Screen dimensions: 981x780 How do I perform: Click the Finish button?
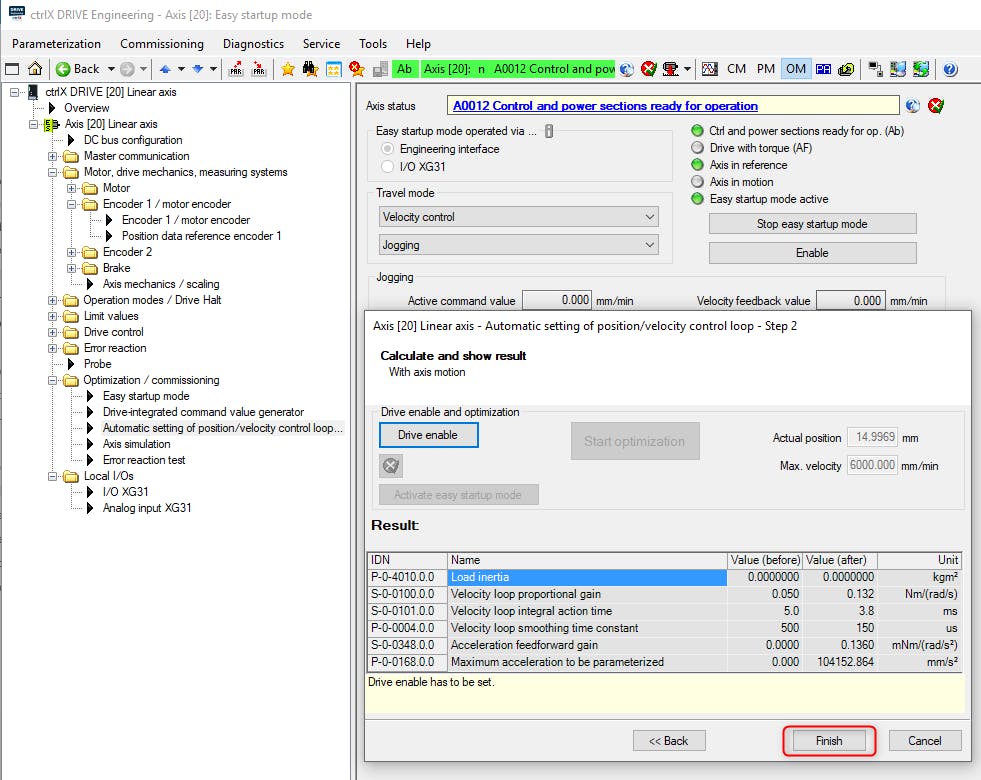(x=829, y=741)
